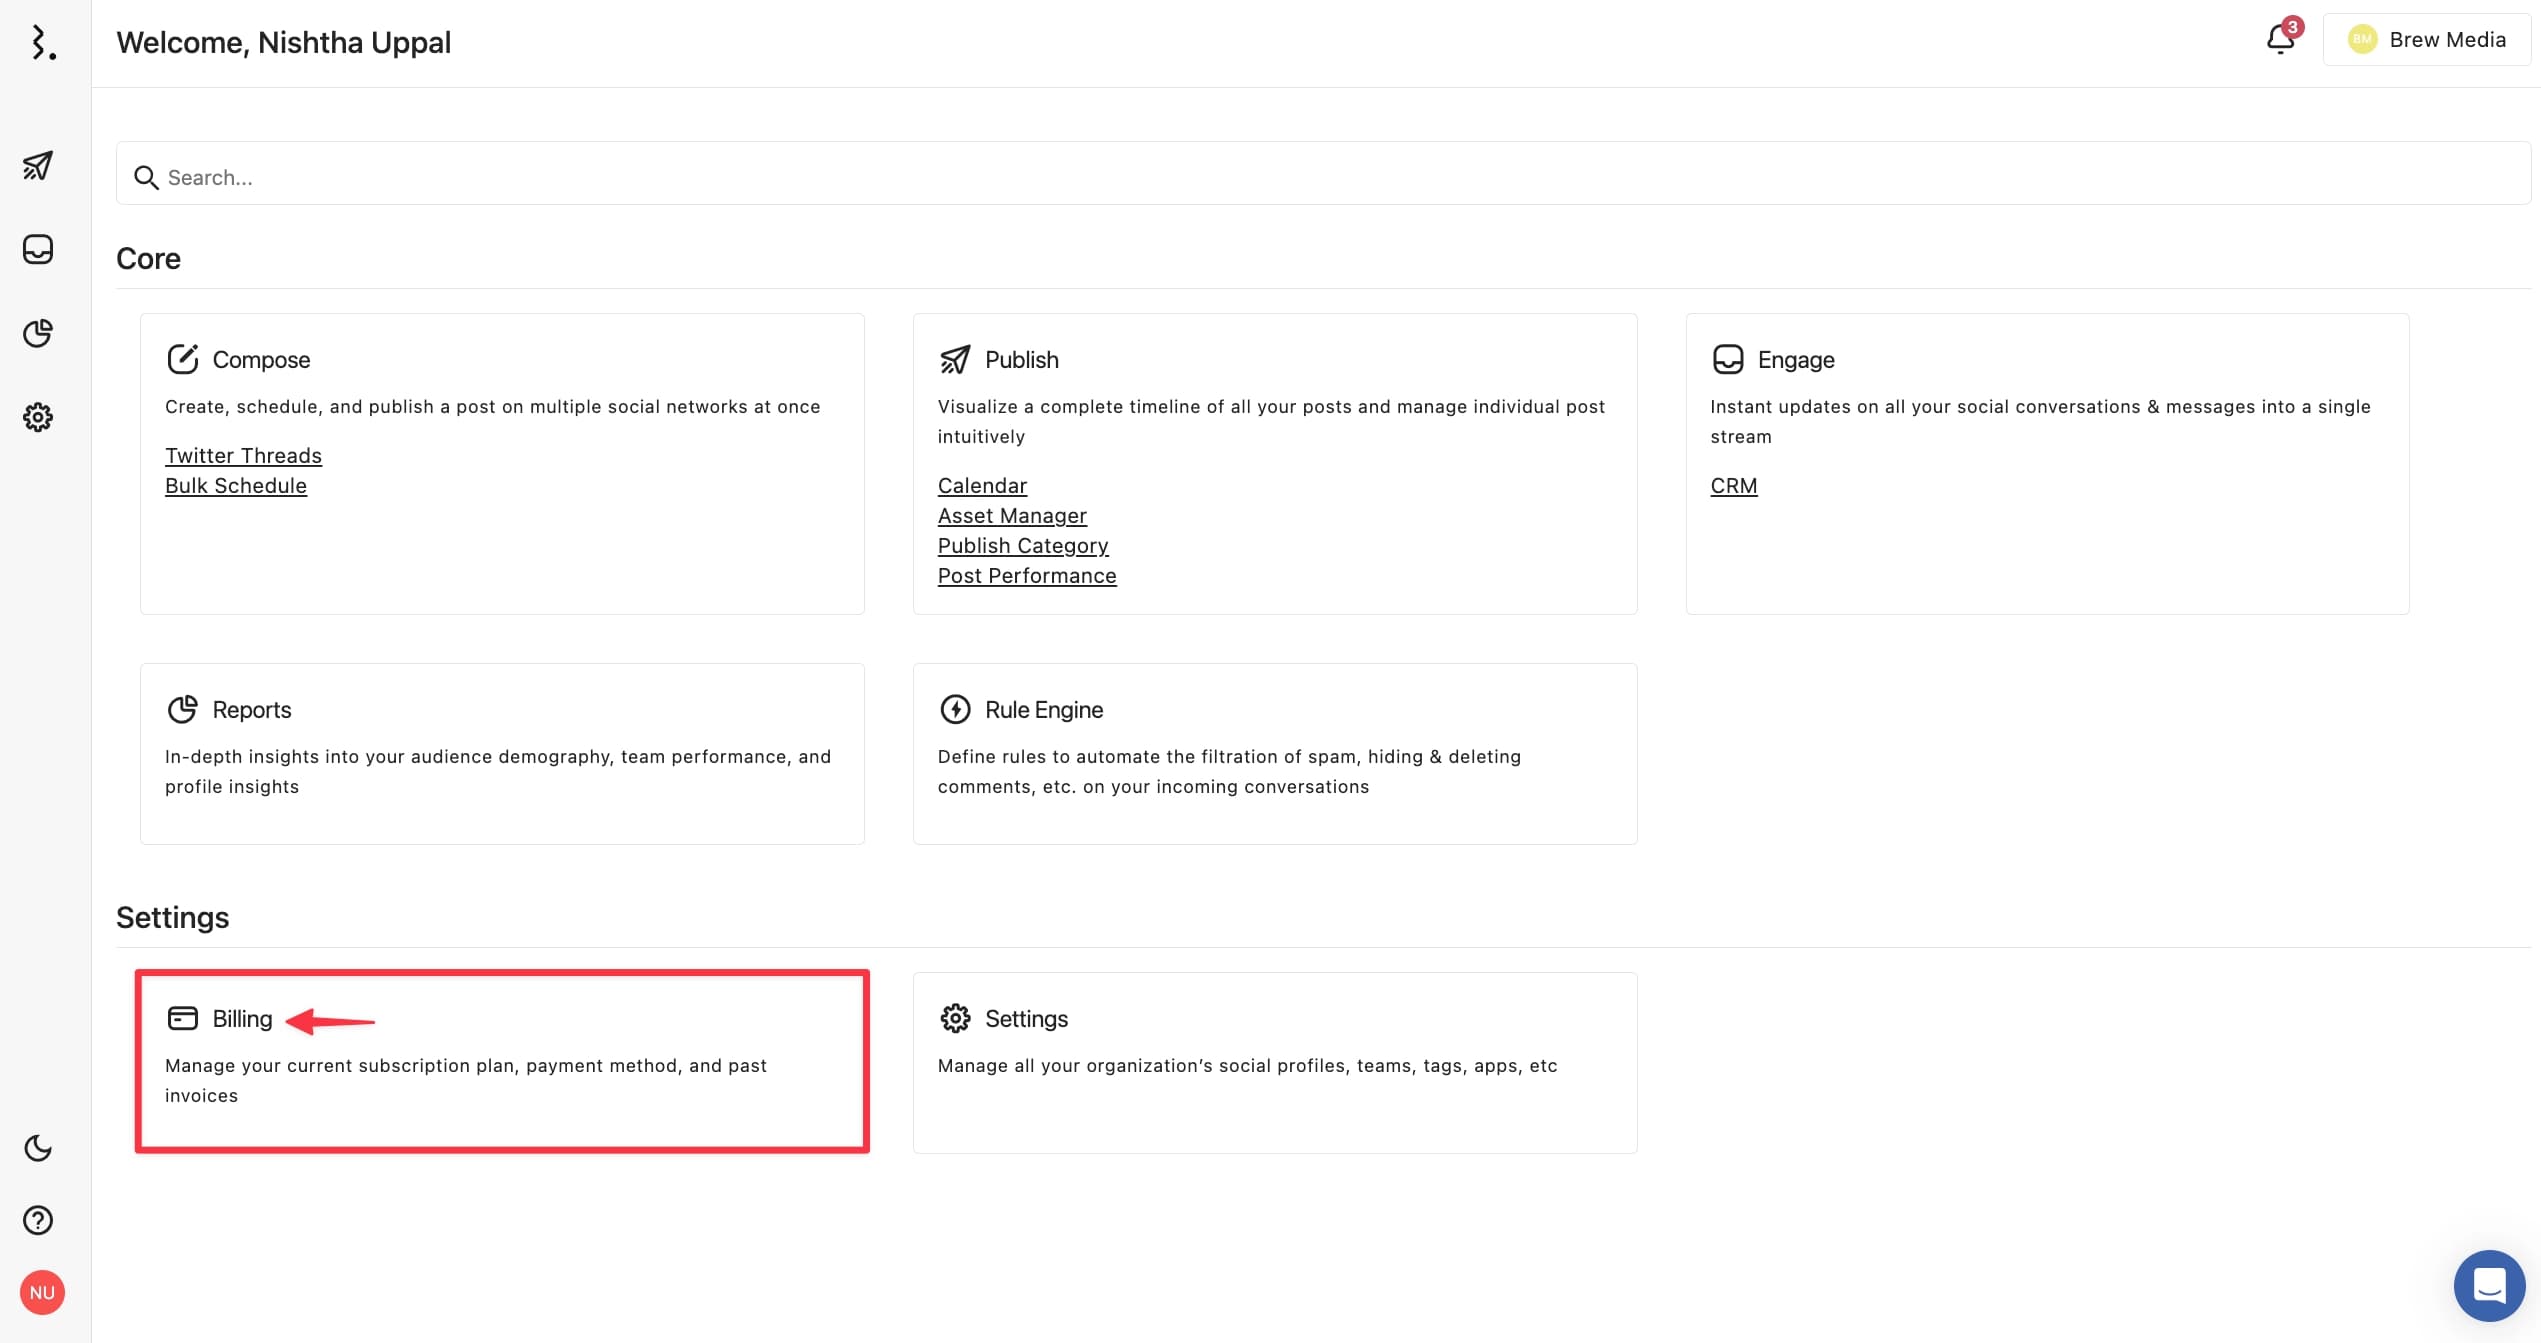Open the Twitter Threads link
The height and width of the screenshot is (1343, 2541).
(242, 454)
